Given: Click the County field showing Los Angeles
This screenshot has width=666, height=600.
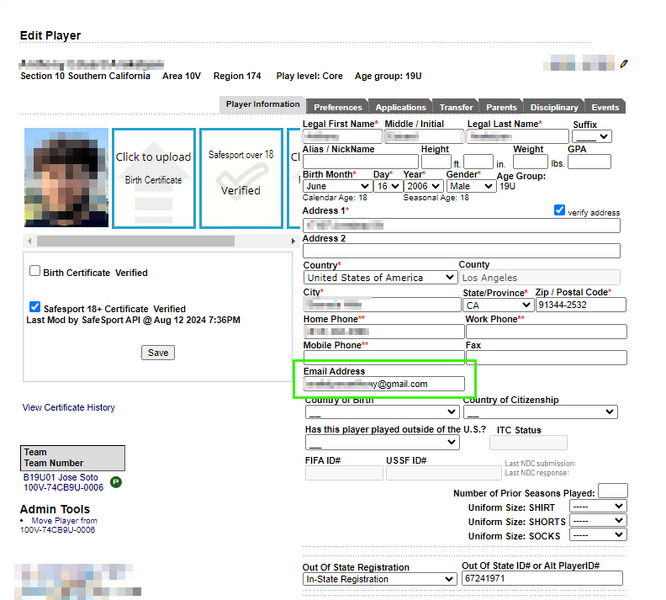Looking at the screenshot, I should click(539, 278).
